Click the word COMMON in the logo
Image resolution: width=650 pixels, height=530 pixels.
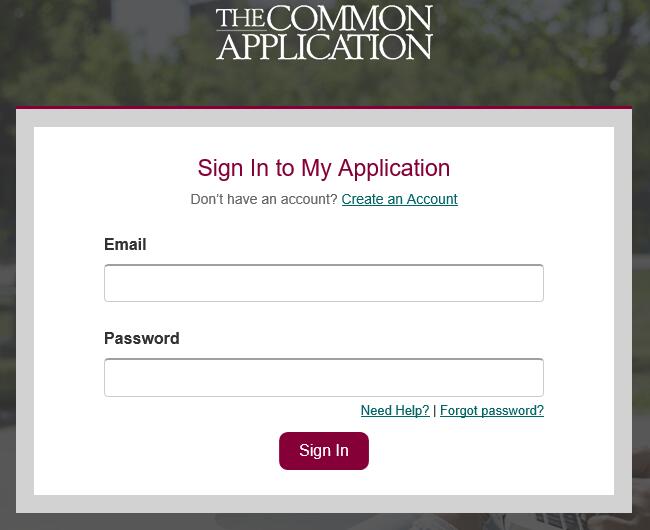click(350, 19)
